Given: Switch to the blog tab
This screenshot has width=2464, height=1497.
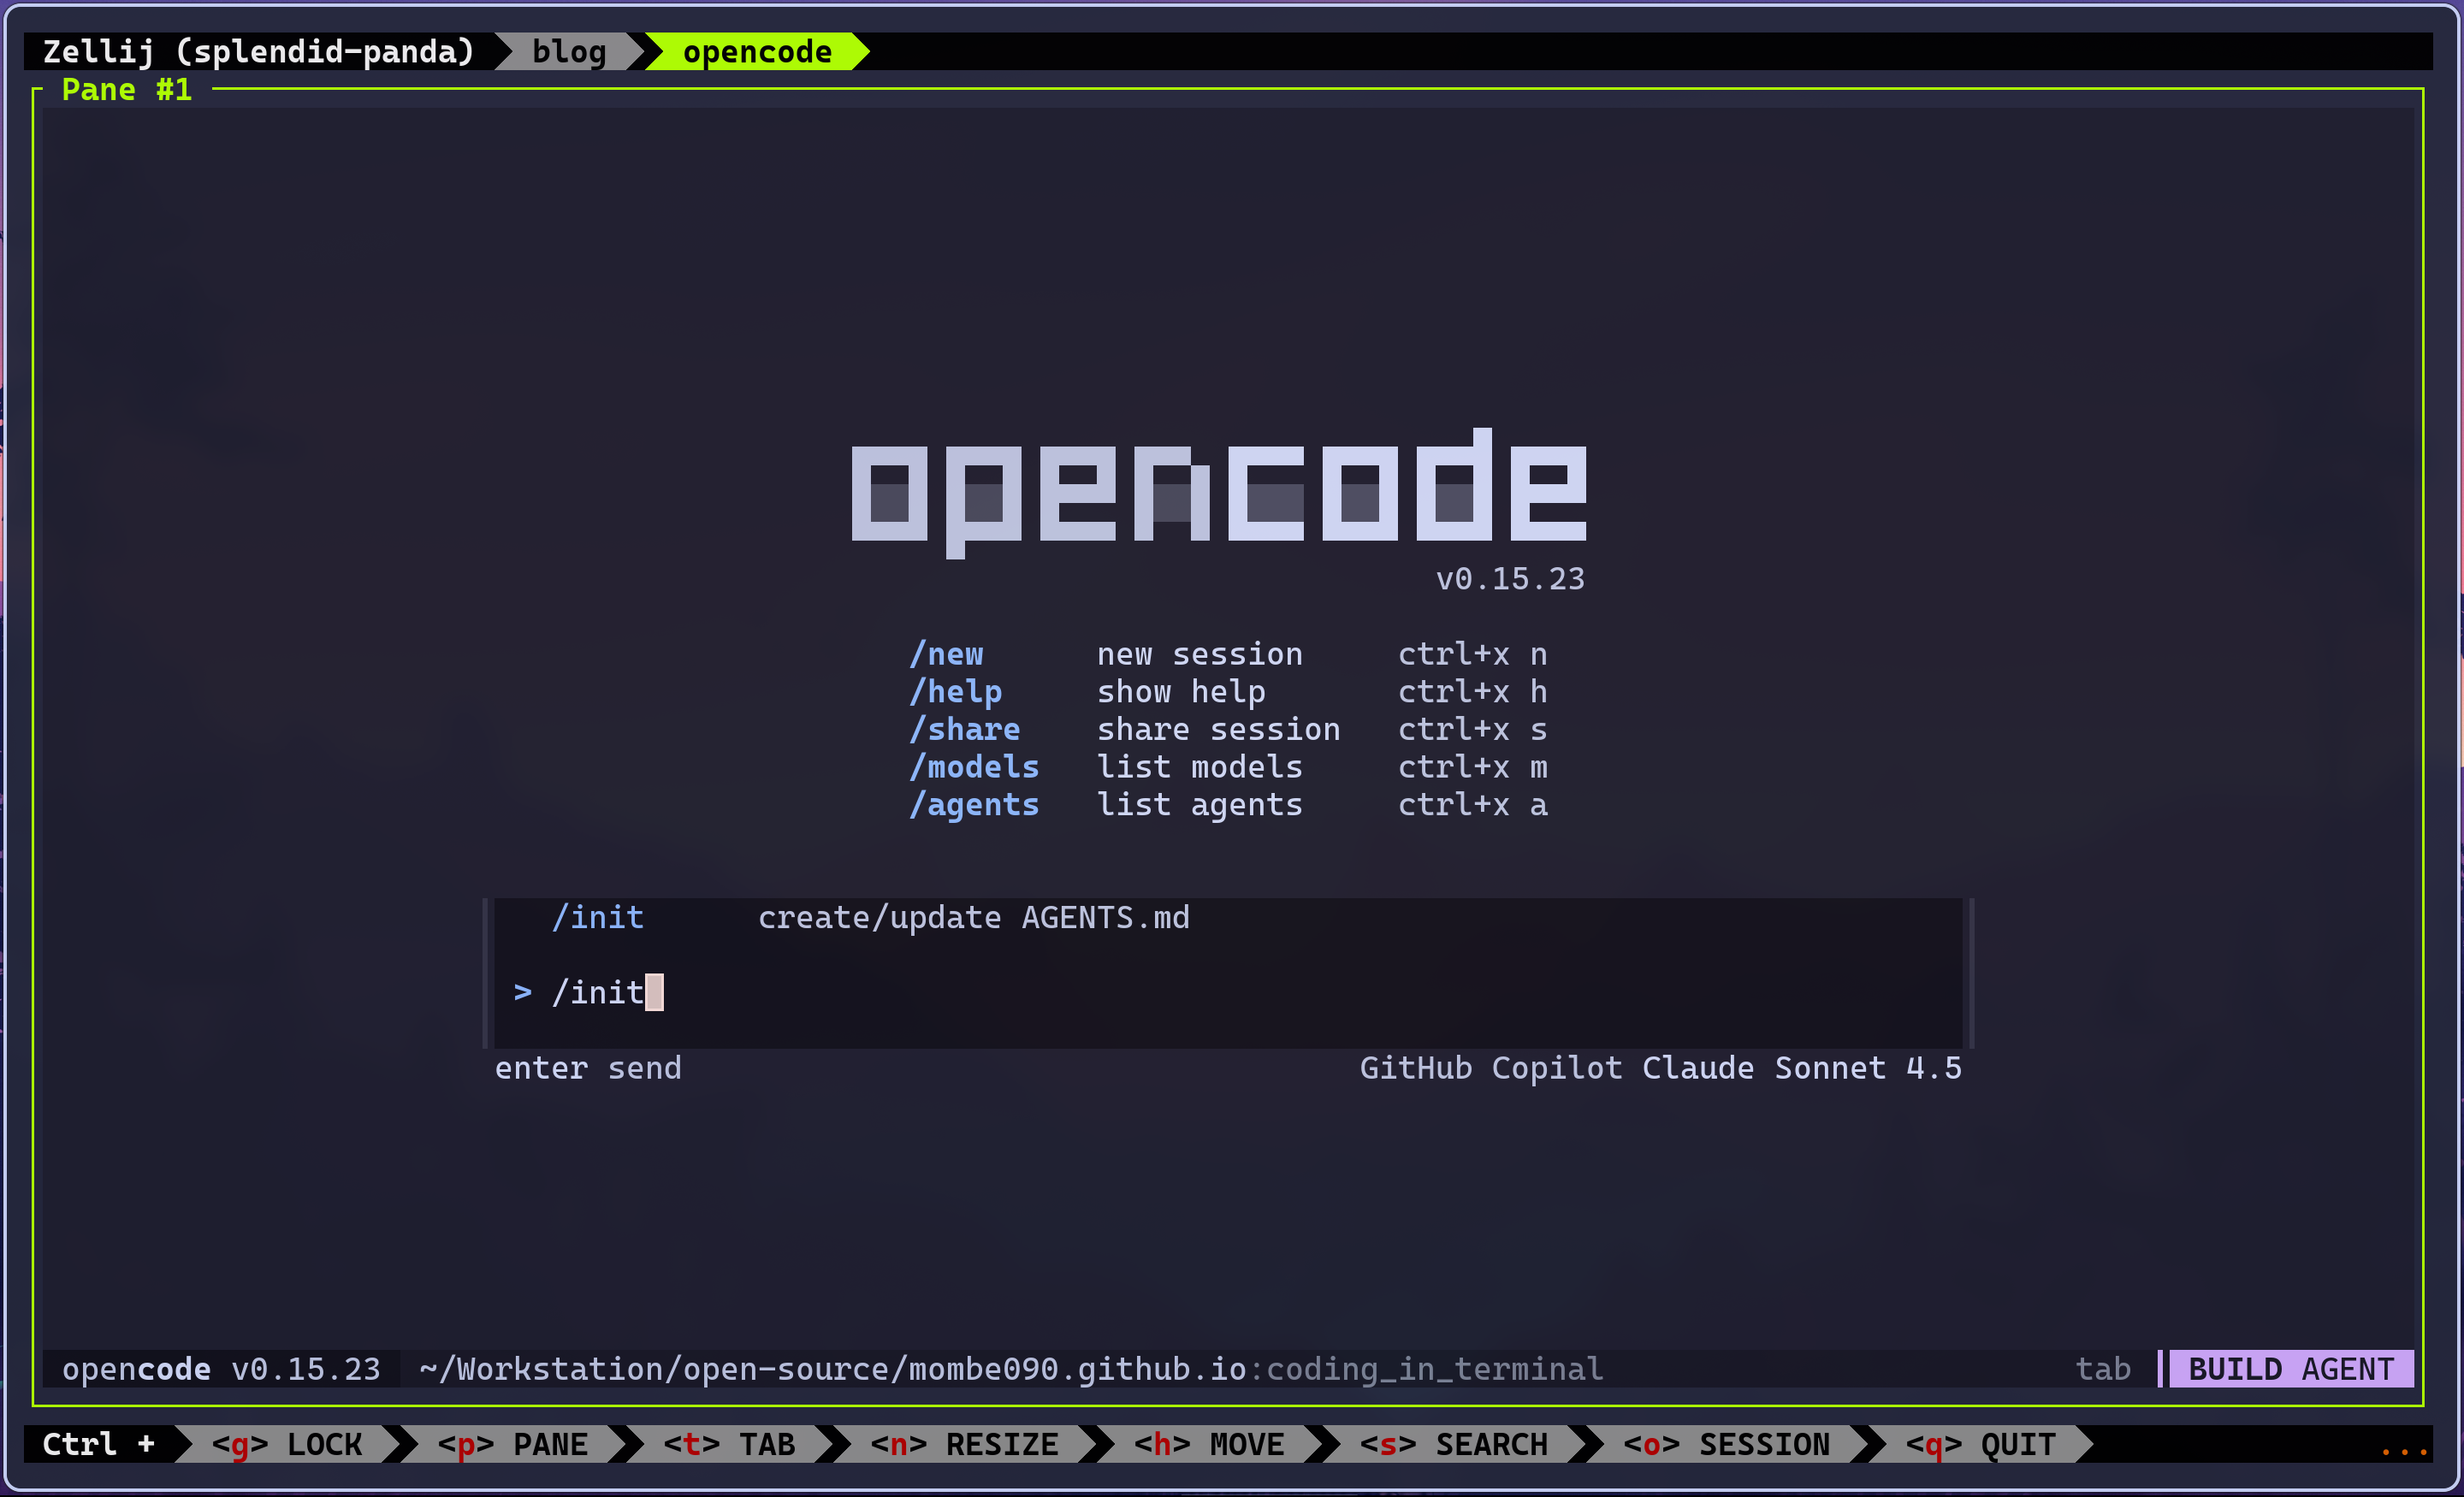Looking at the screenshot, I should coord(568,51).
